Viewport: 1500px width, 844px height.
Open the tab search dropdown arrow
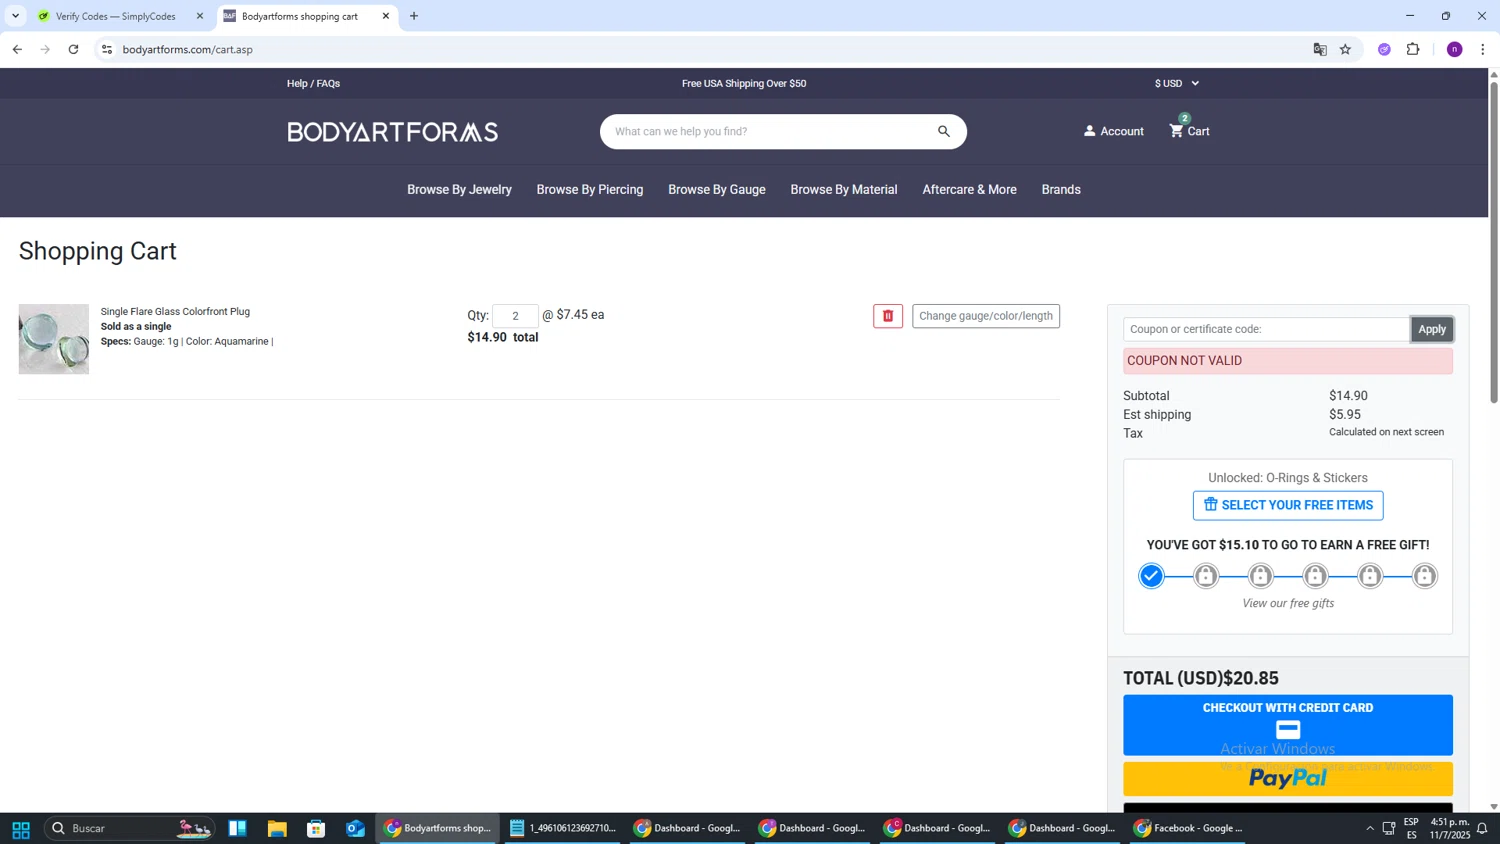coord(15,16)
